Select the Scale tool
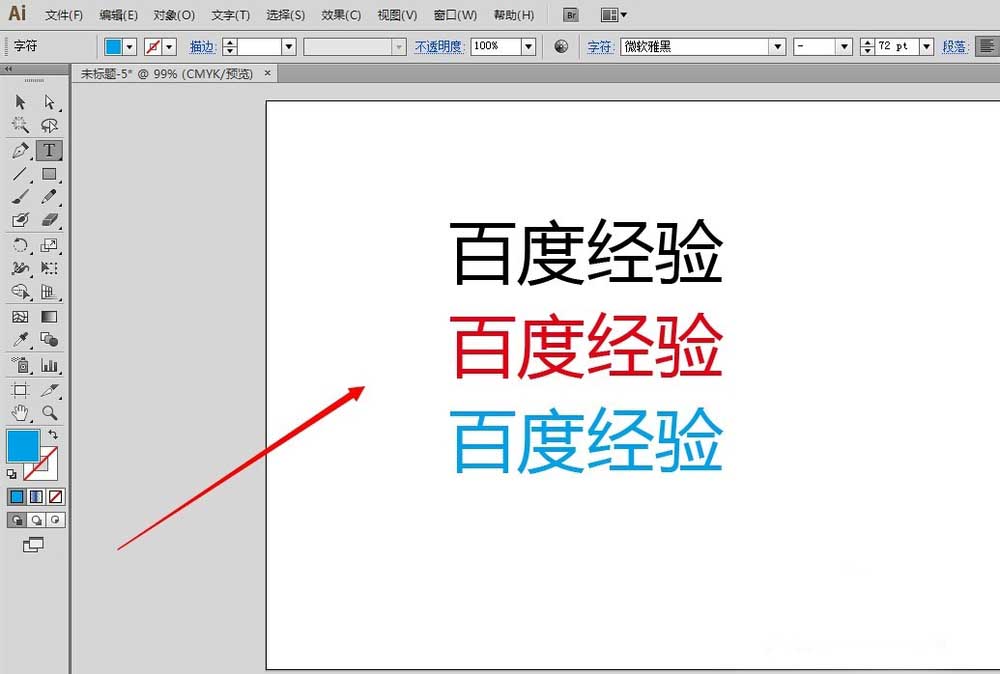 pos(49,245)
